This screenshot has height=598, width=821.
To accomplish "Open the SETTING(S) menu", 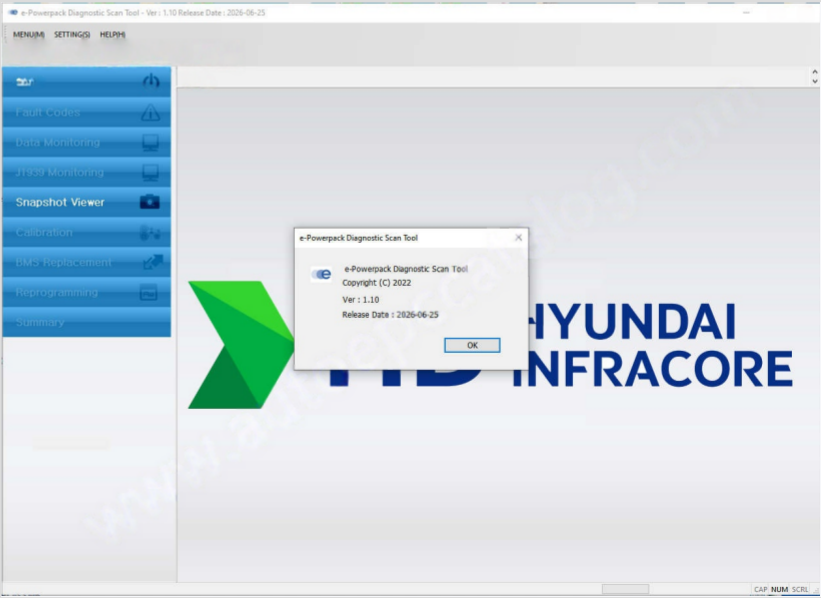I will tap(72, 35).
